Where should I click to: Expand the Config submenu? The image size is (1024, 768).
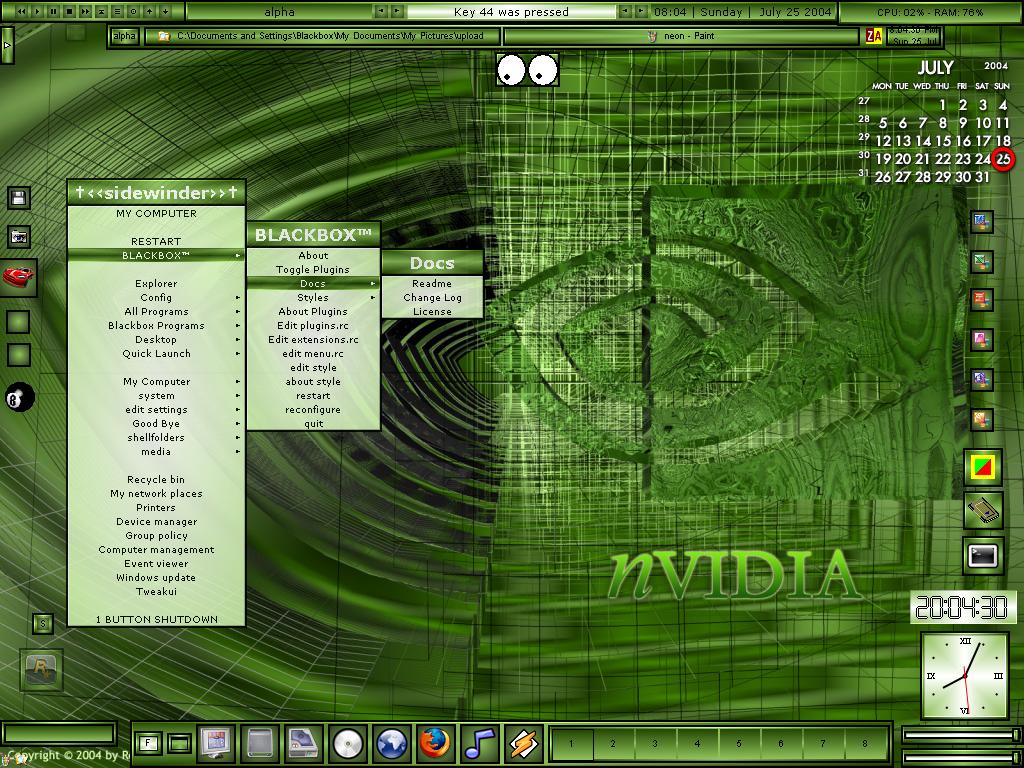(x=156, y=298)
